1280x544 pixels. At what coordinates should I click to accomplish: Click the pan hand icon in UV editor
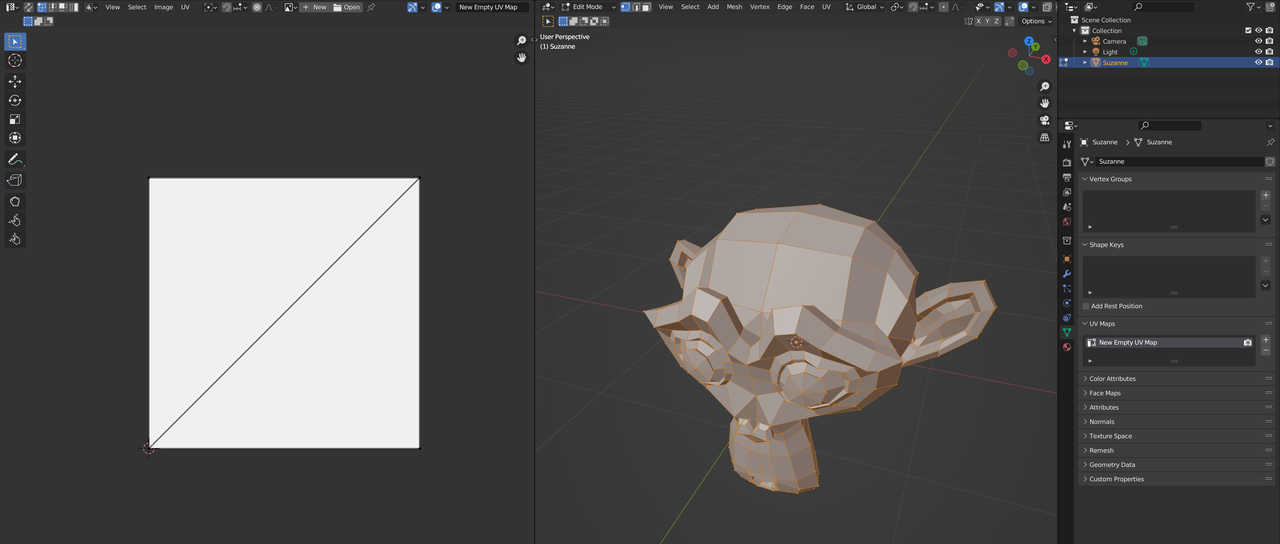click(521, 58)
